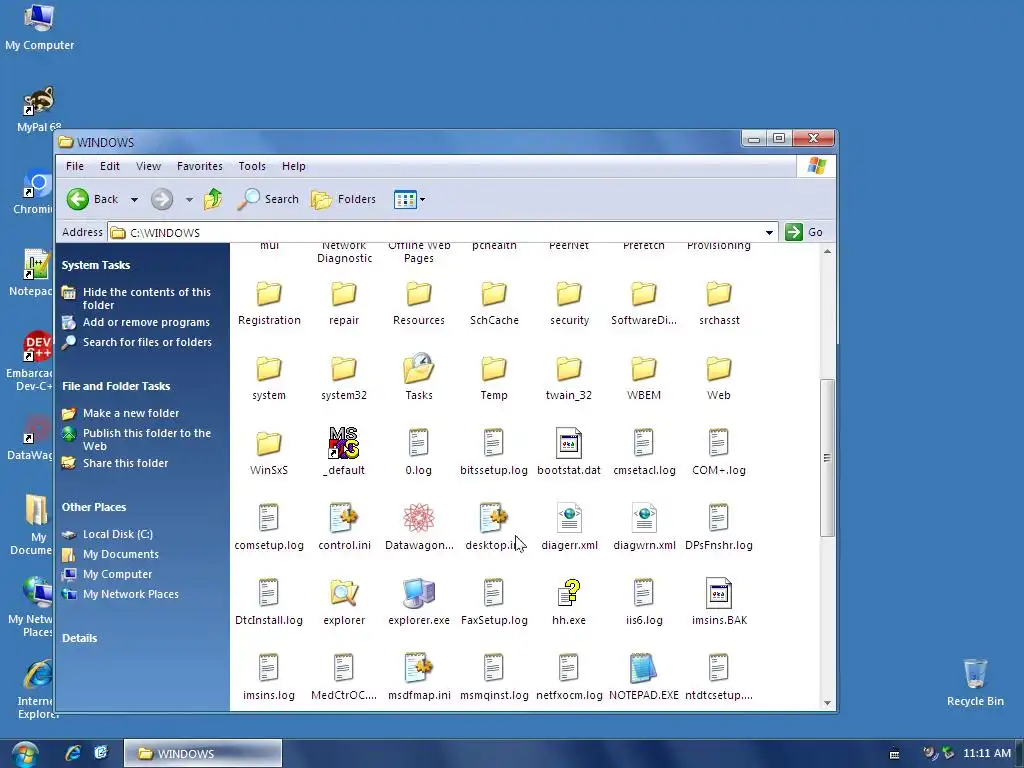This screenshot has height=768, width=1024.
Task: Select the Tasks scheduled folder icon
Action: click(x=419, y=368)
